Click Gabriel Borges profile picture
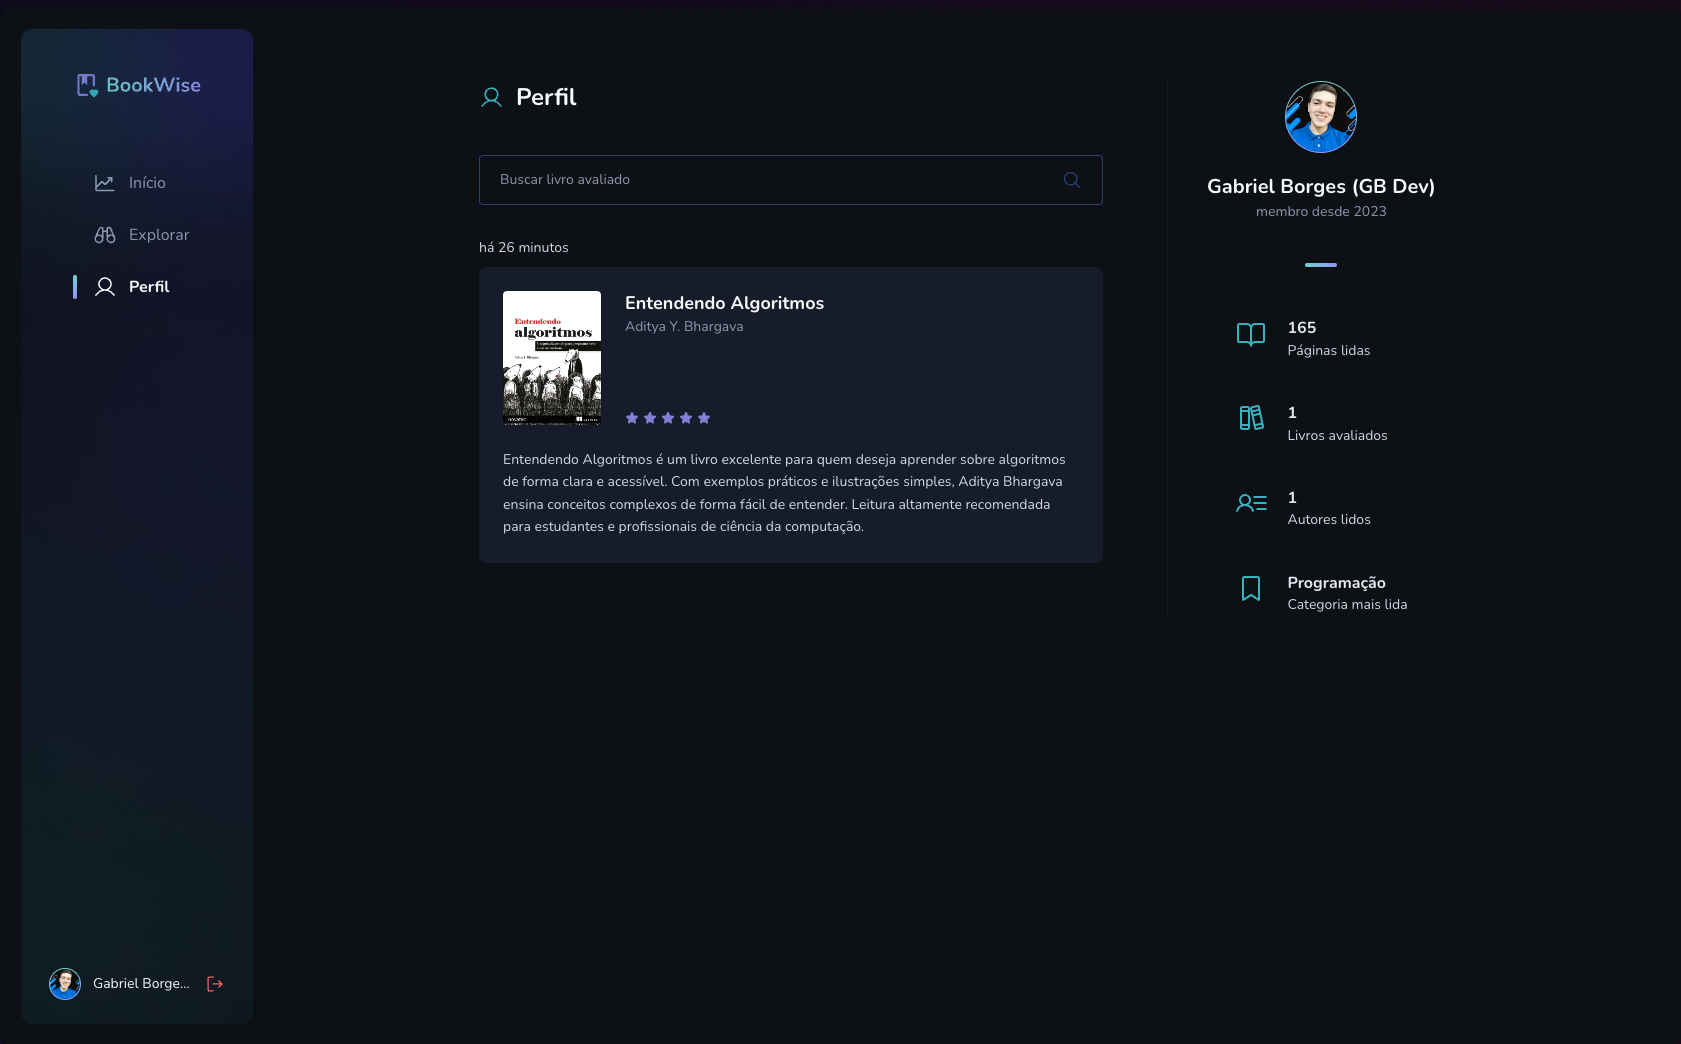Screen dimensions: 1681x1044 1320,117
